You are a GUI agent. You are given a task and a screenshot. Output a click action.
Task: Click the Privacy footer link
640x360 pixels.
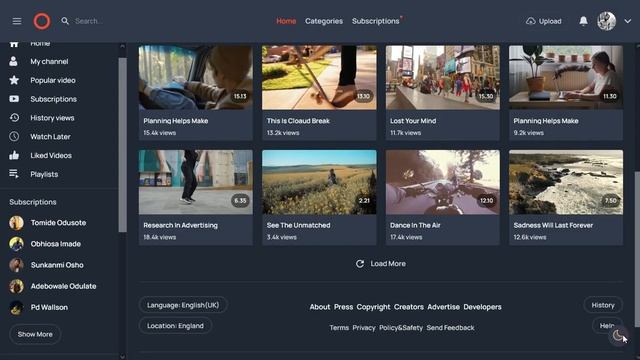364,328
